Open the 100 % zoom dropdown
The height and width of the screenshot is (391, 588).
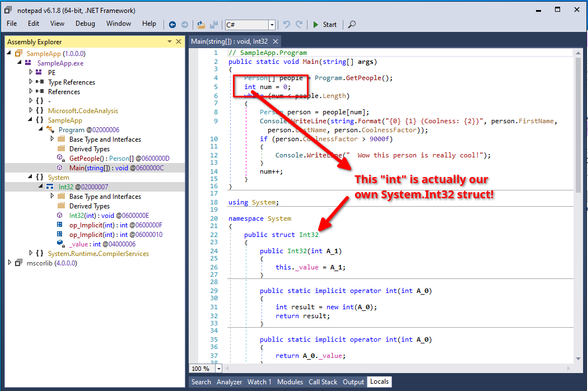point(219,369)
